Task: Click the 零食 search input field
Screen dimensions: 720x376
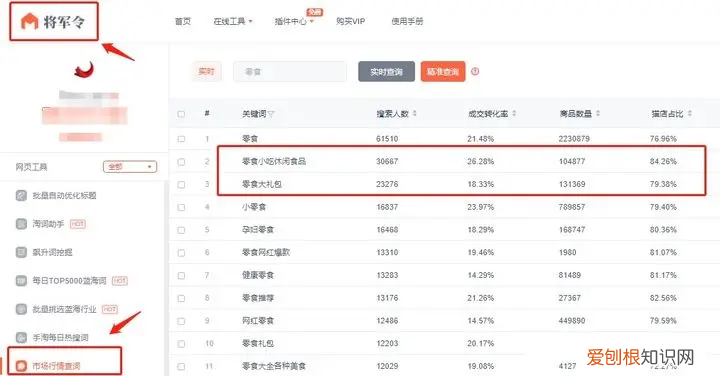Action: point(290,72)
